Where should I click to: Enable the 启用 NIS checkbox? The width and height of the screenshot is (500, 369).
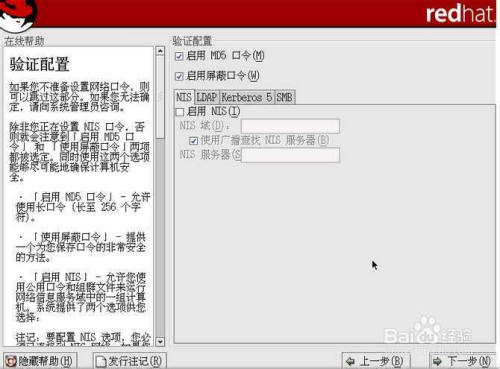click(x=180, y=112)
